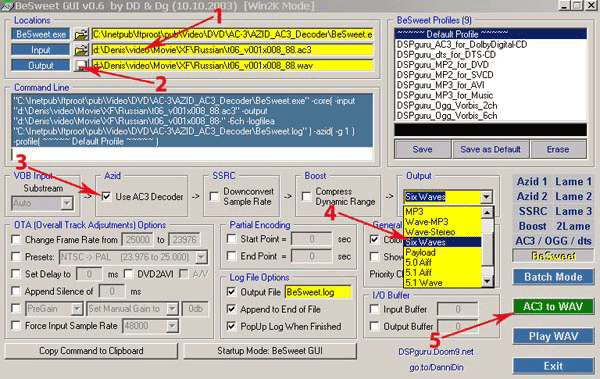Select the Default Profile entry
Image resolution: width=600 pixels, height=379 pixels.
point(491,34)
